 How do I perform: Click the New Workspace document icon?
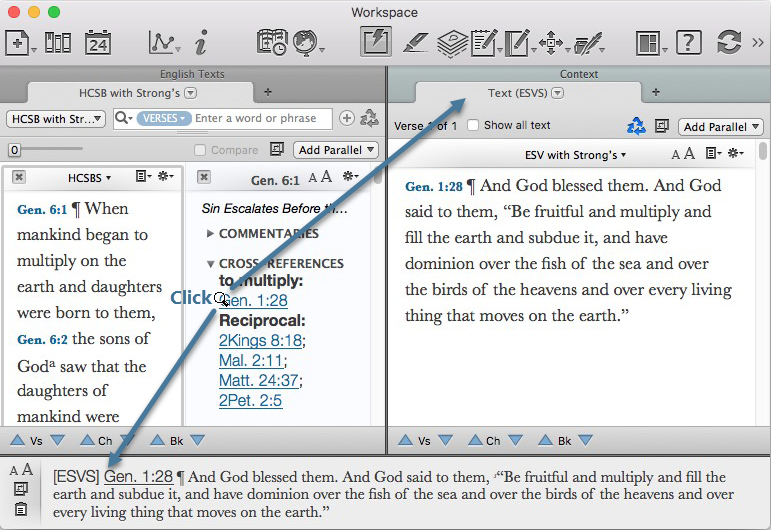(x=17, y=43)
